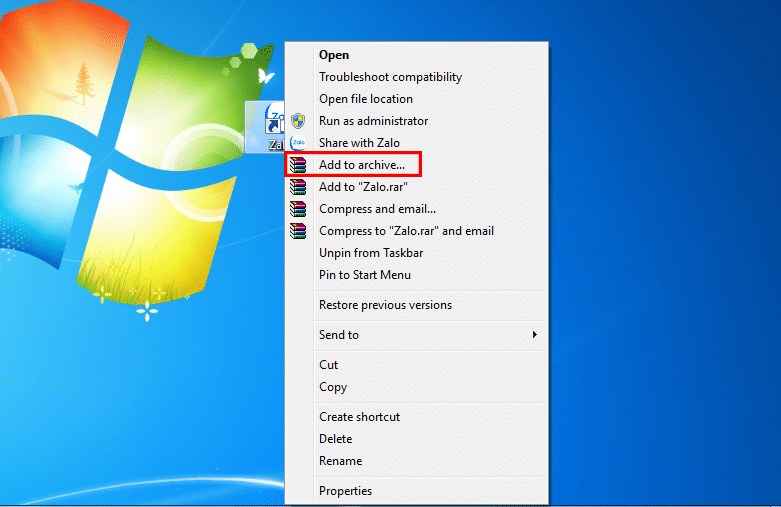Select Unpin from Taskbar
781x507 pixels.
(417, 253)
